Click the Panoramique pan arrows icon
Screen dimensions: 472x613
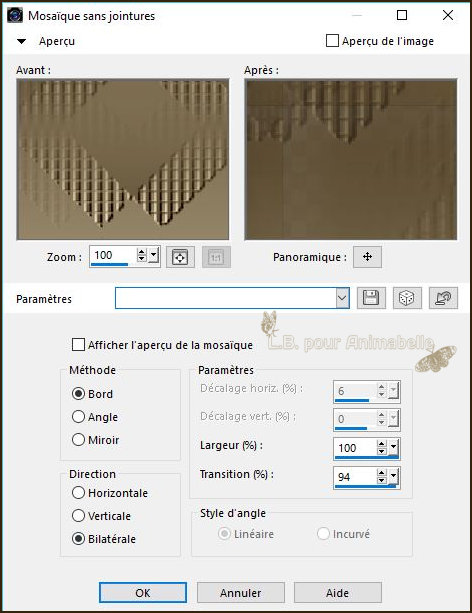pyautogui.click(x=367, y=257)
